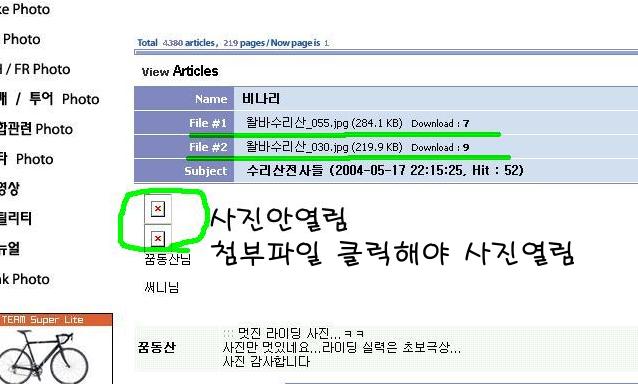This screenshot has width=638, height=384.
Task: Click the first broken image icon
Action: point(158,209)
